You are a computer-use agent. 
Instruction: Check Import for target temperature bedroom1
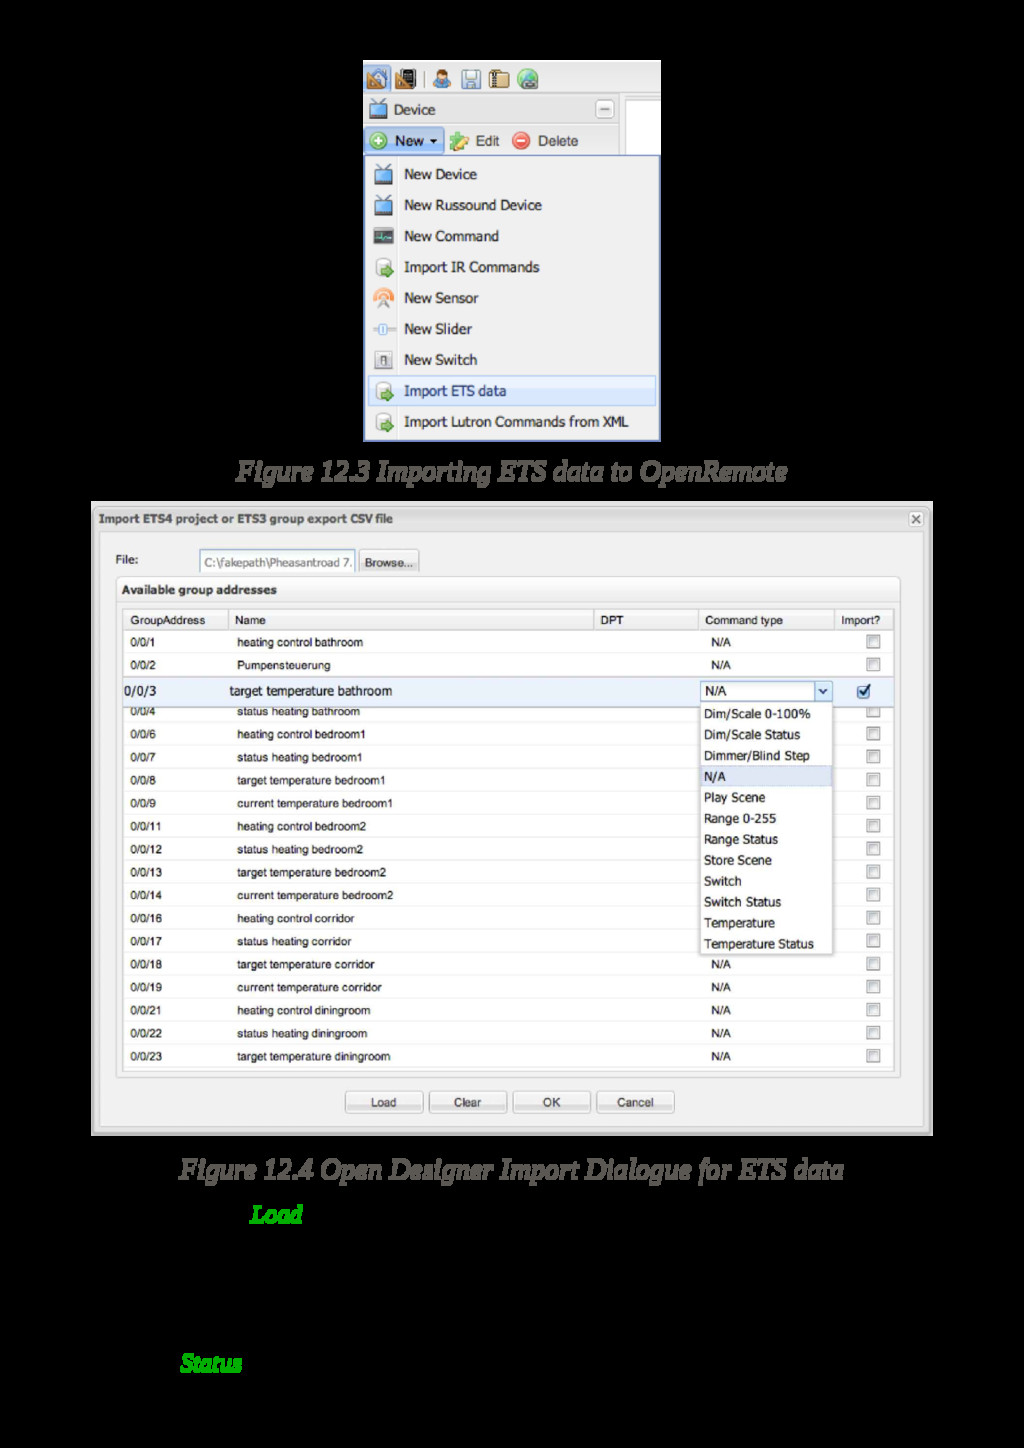(x=873, y=780)
